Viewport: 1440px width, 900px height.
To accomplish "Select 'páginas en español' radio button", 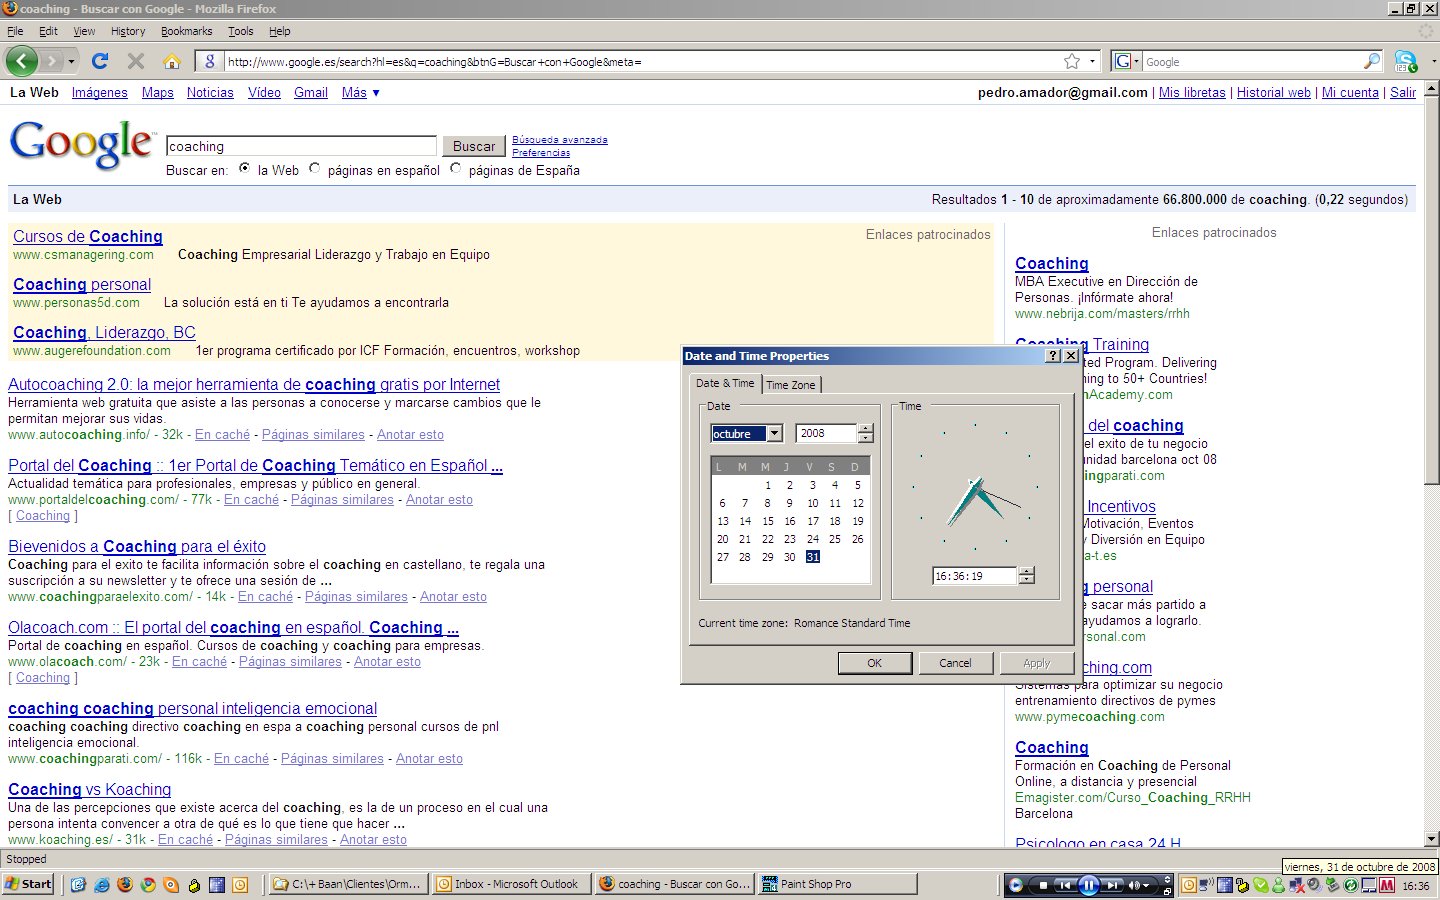I will click(x=315, y=168).
